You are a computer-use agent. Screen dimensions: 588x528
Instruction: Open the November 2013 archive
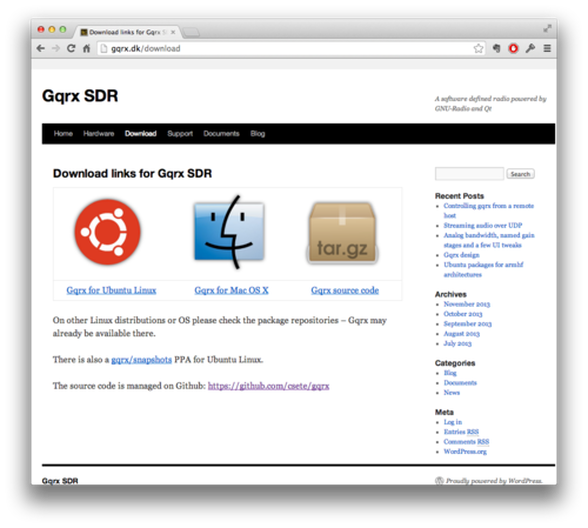click(466, 304)
